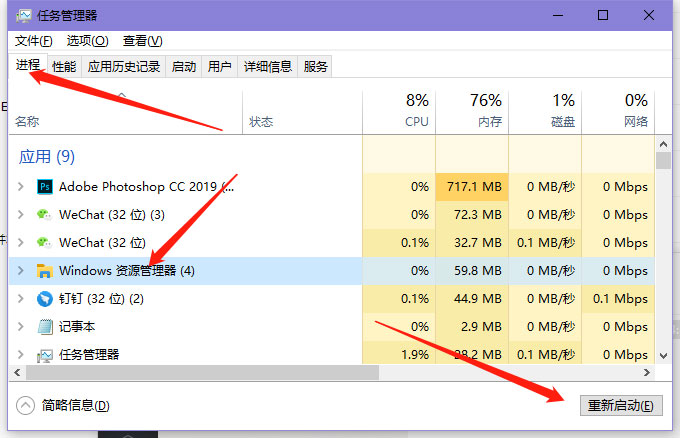
Task: Switch to the 进程 tab
Action: click(28, 65)
